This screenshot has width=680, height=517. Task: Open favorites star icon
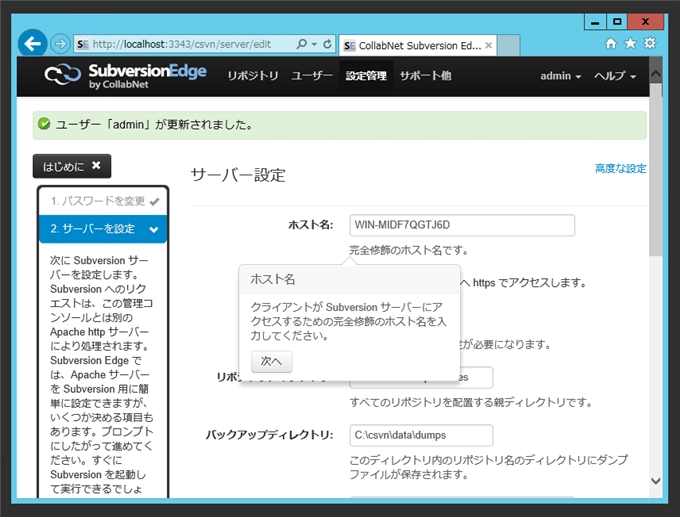(630, 43)
